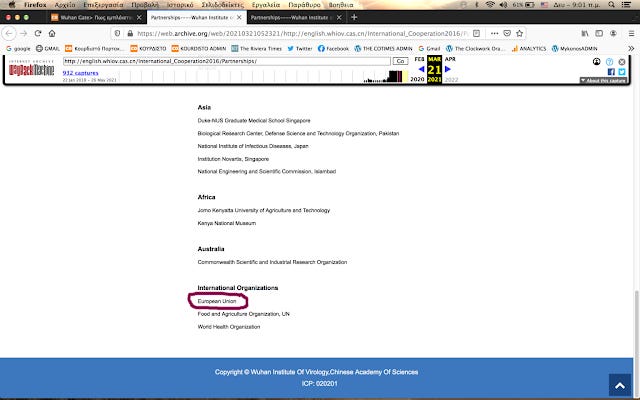
Task: Open Spotlight search in menu bar
Action: coord(611,4)
